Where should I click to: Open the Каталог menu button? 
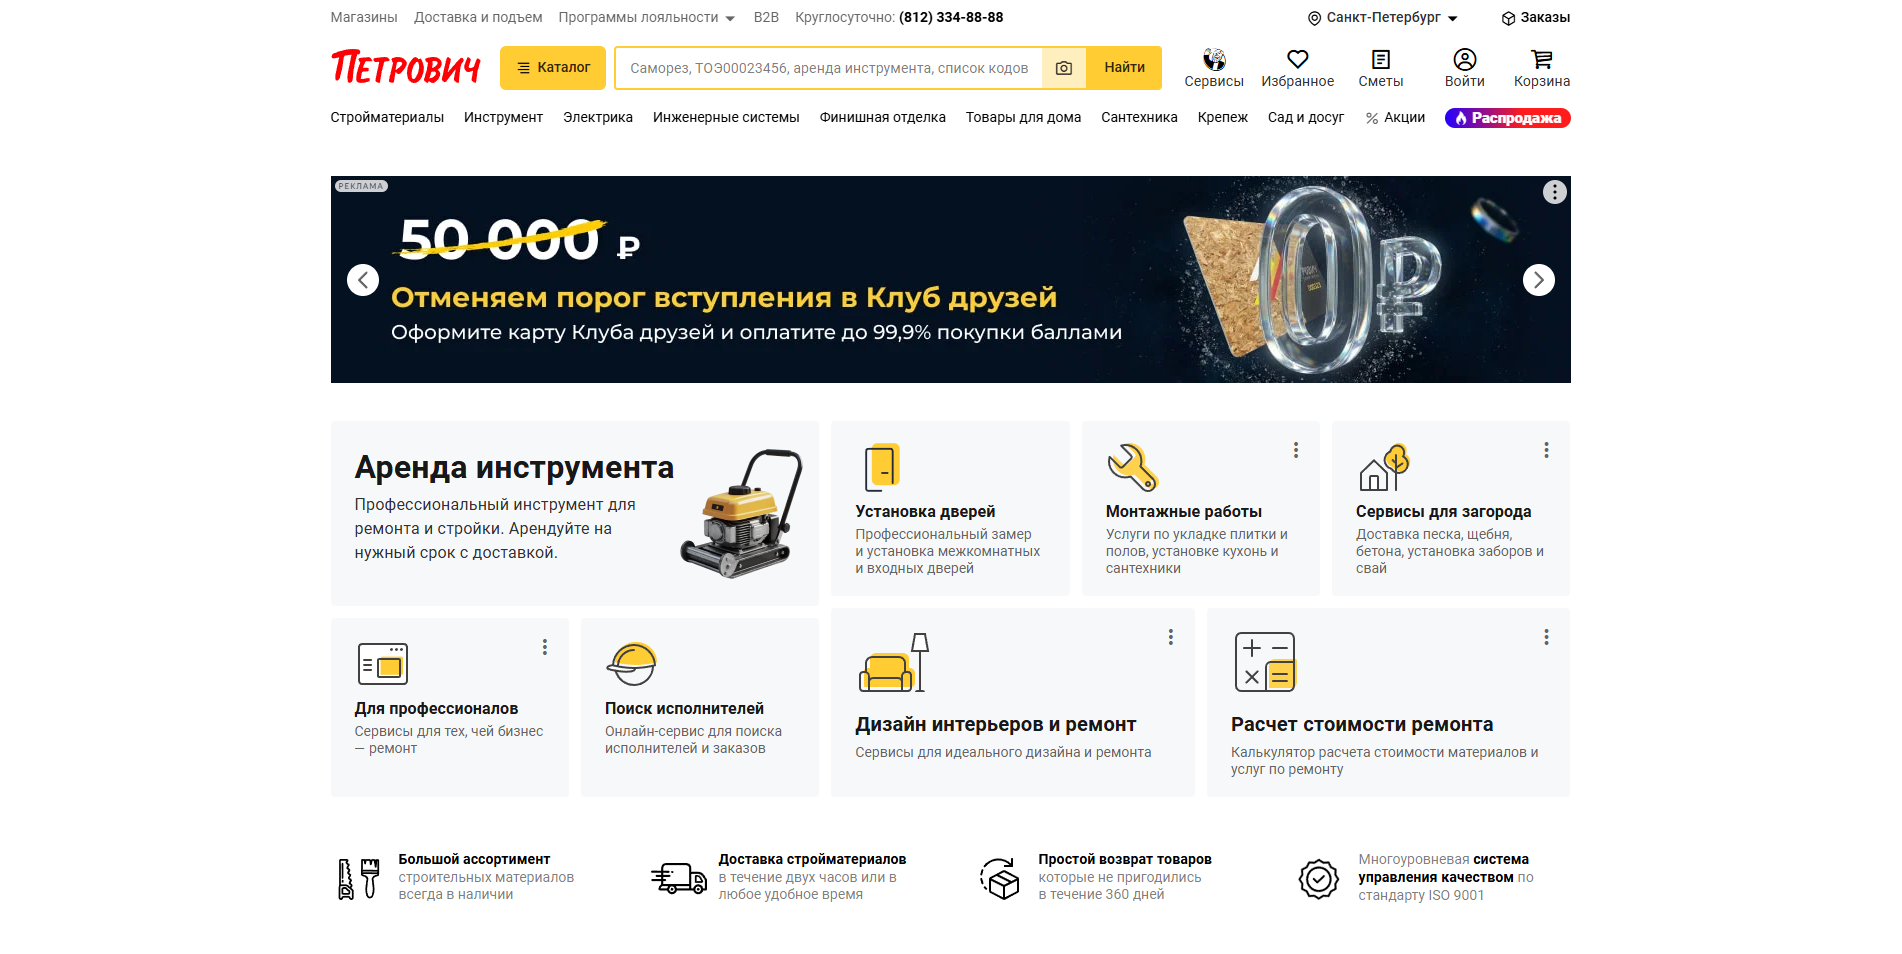[553, 68]
